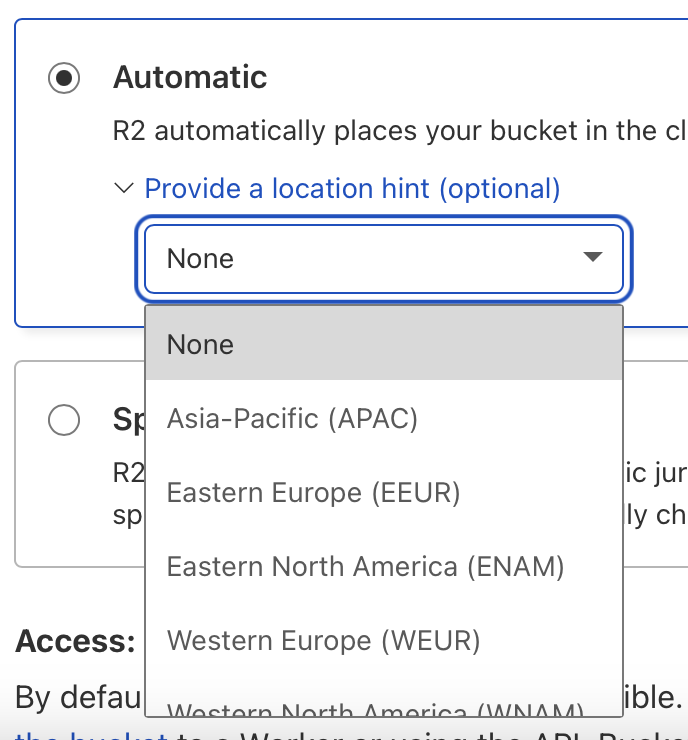Collapse the location hint chevron icon
The height and width of the screenshot is (740, 688).
tap(124, 188)
